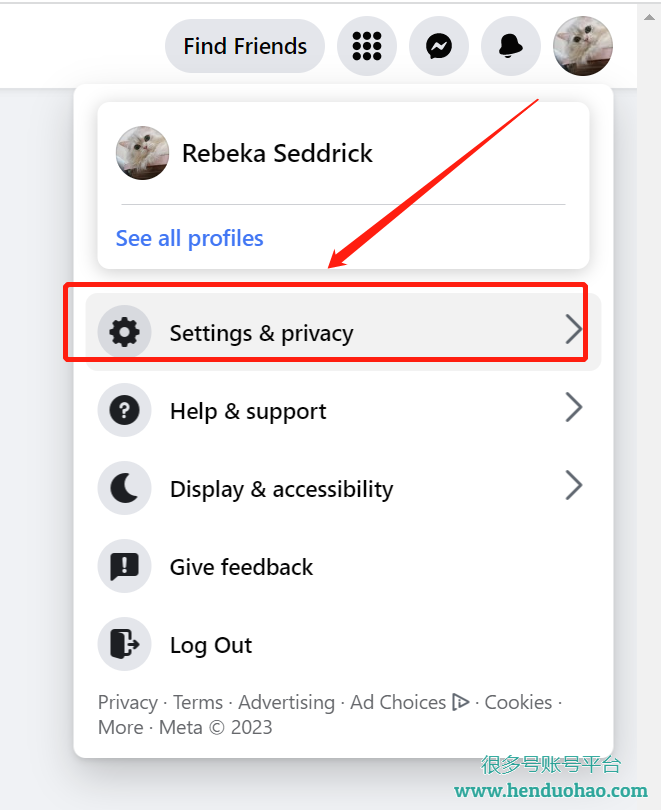Click the Log Out door icon
The height and width of the screenshot is (810, 661).
click(124, 644)
